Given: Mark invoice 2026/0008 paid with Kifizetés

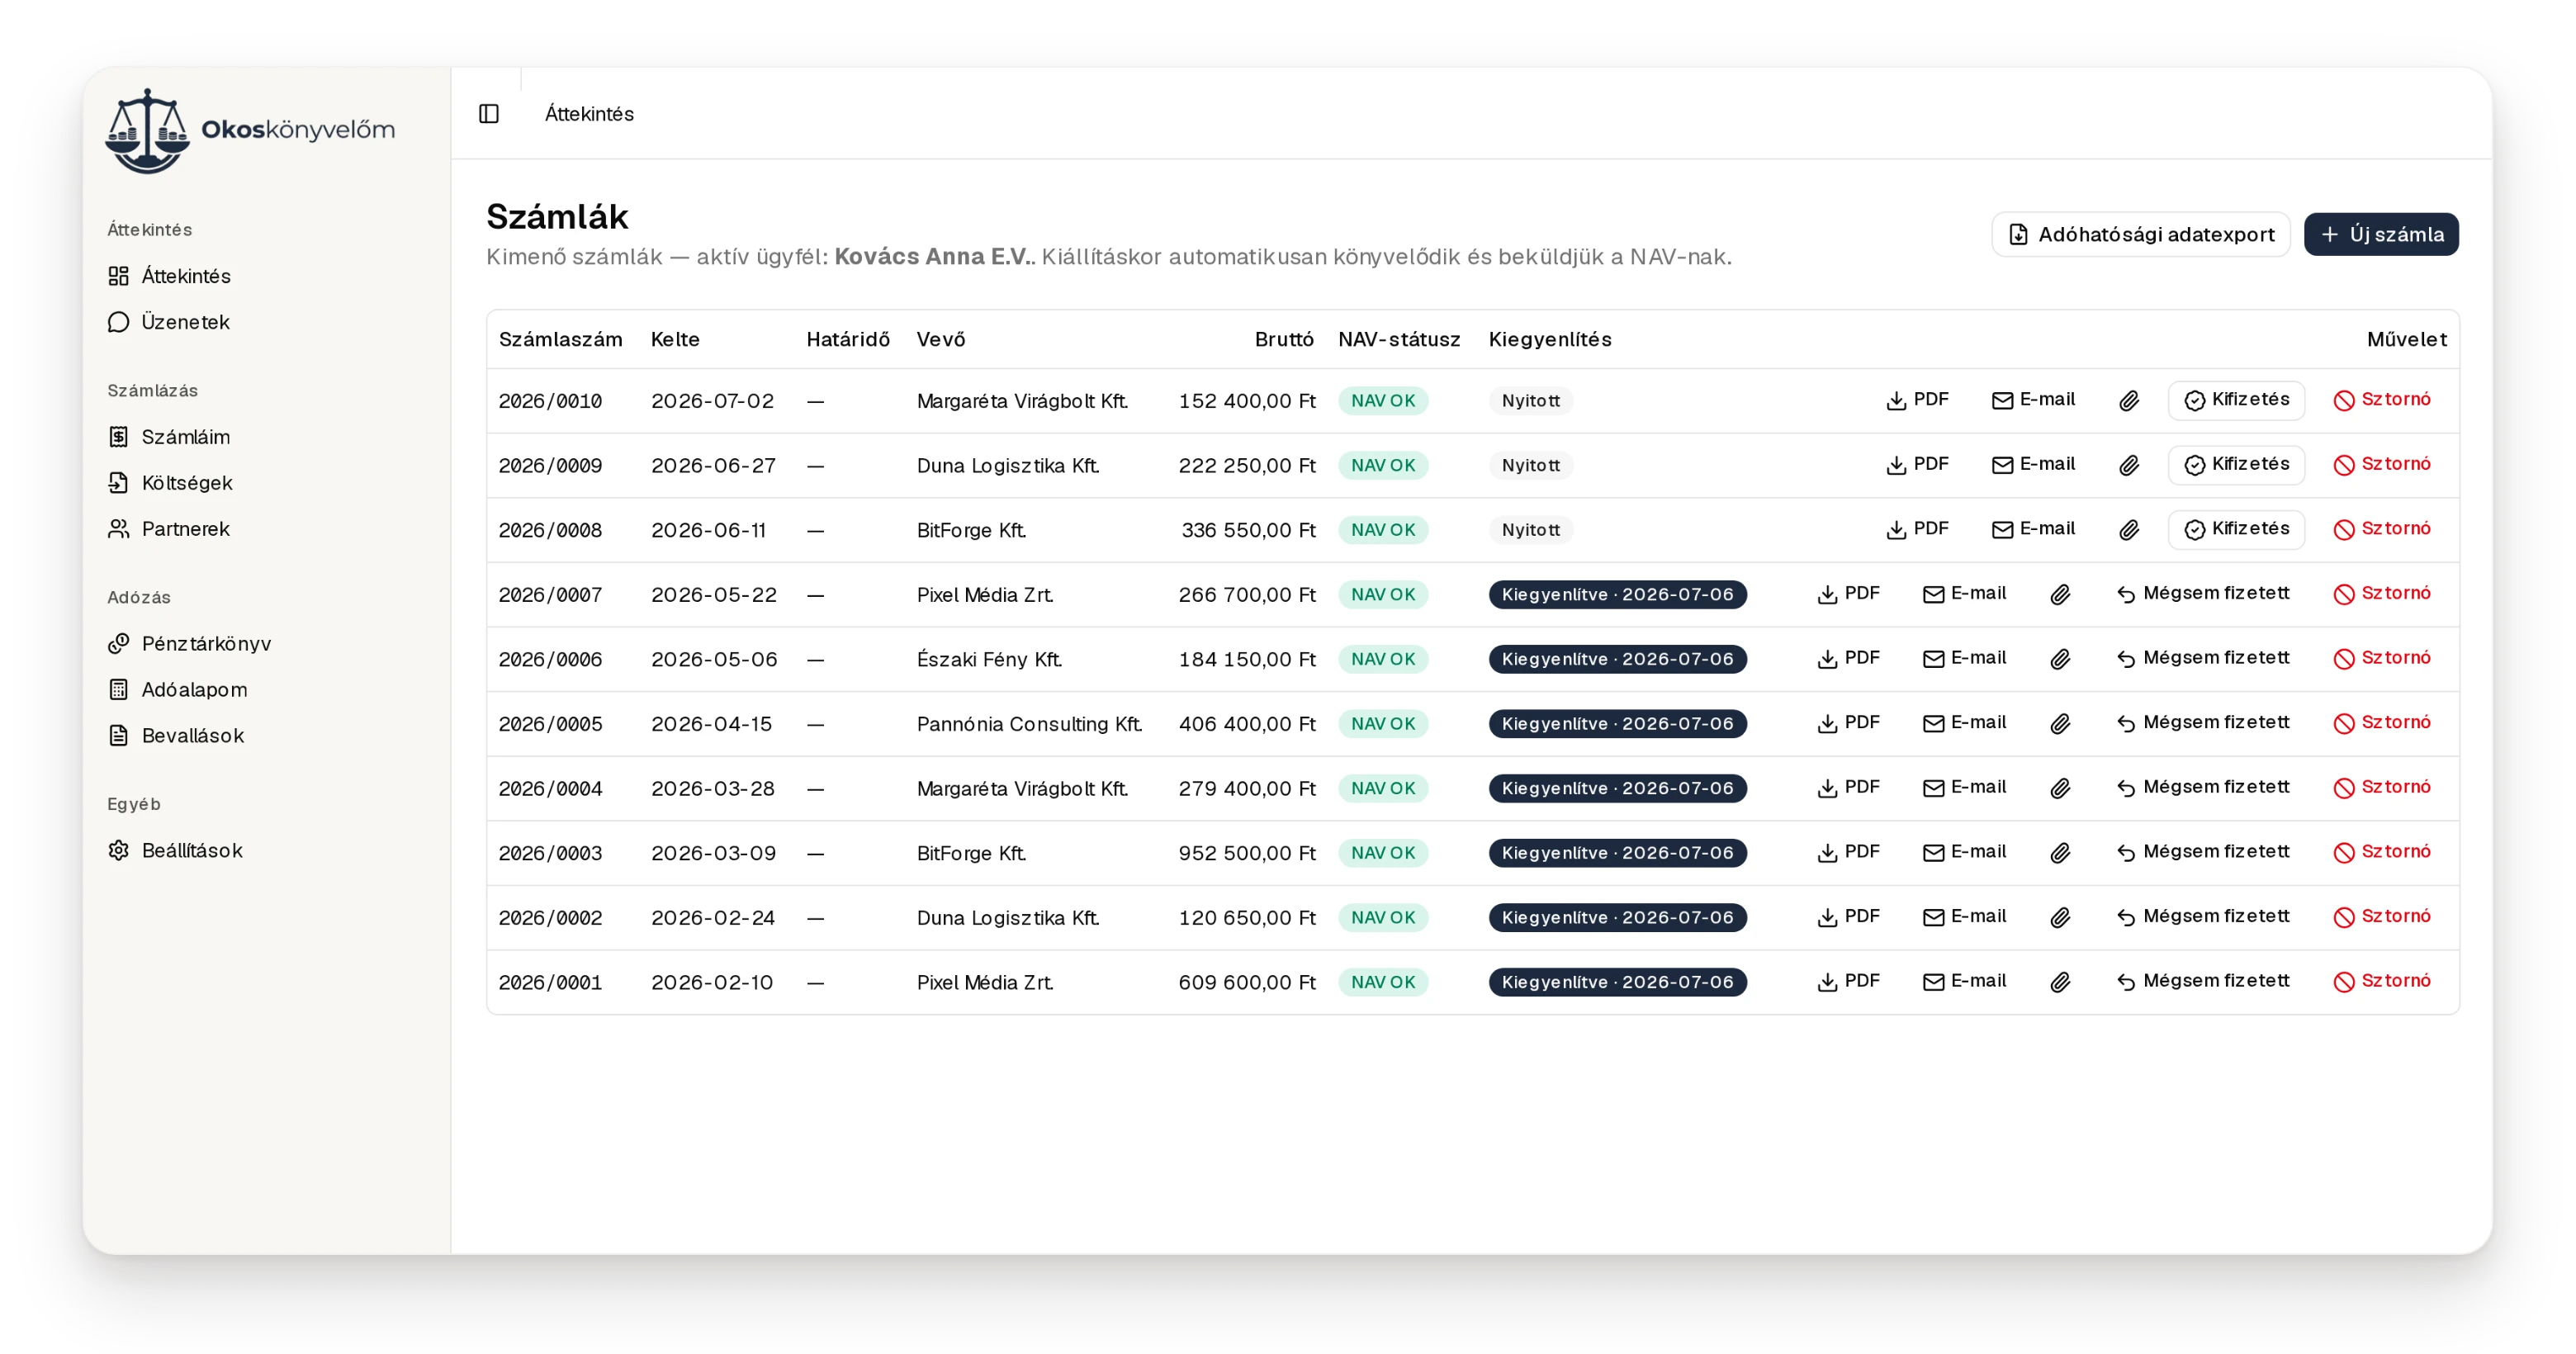Looking at the screenshot, I should 2236,529.
